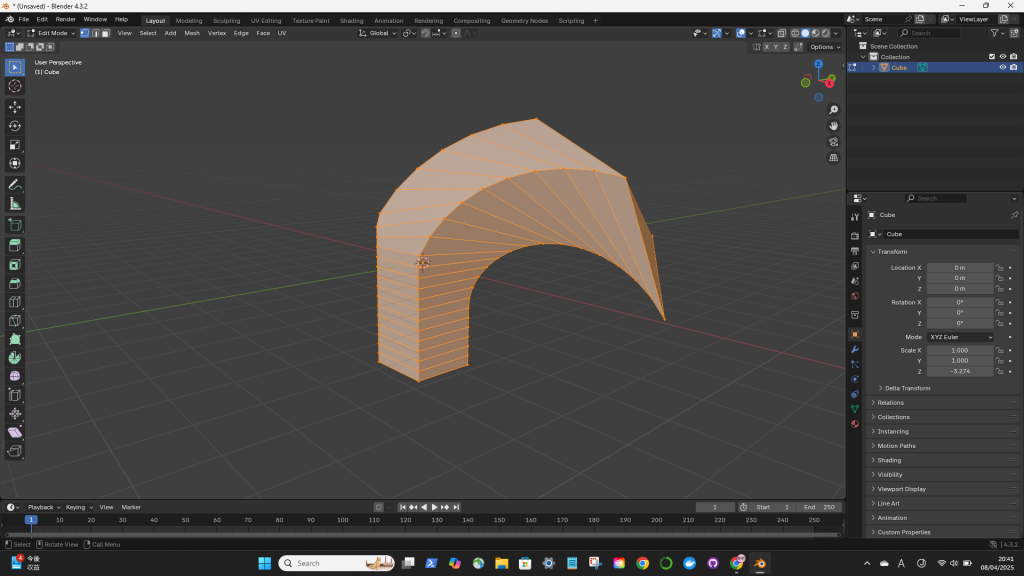Open the Edit Mode dropdown

pyautogui.click(x=50, y=33)
